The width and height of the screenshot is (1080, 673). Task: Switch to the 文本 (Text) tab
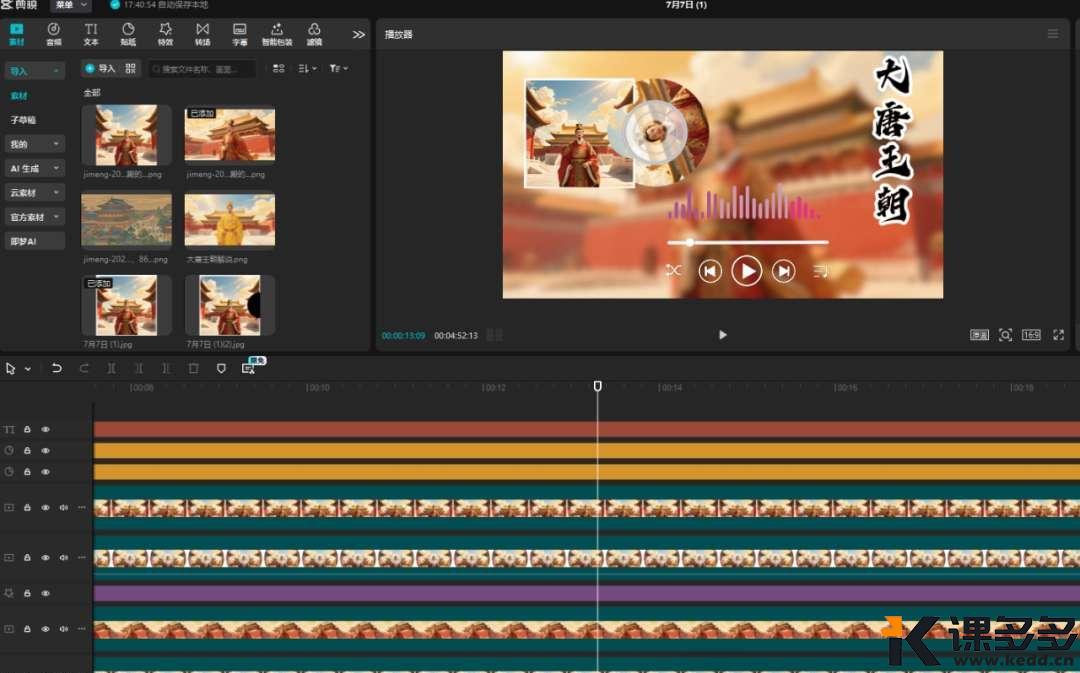[91, 34]
